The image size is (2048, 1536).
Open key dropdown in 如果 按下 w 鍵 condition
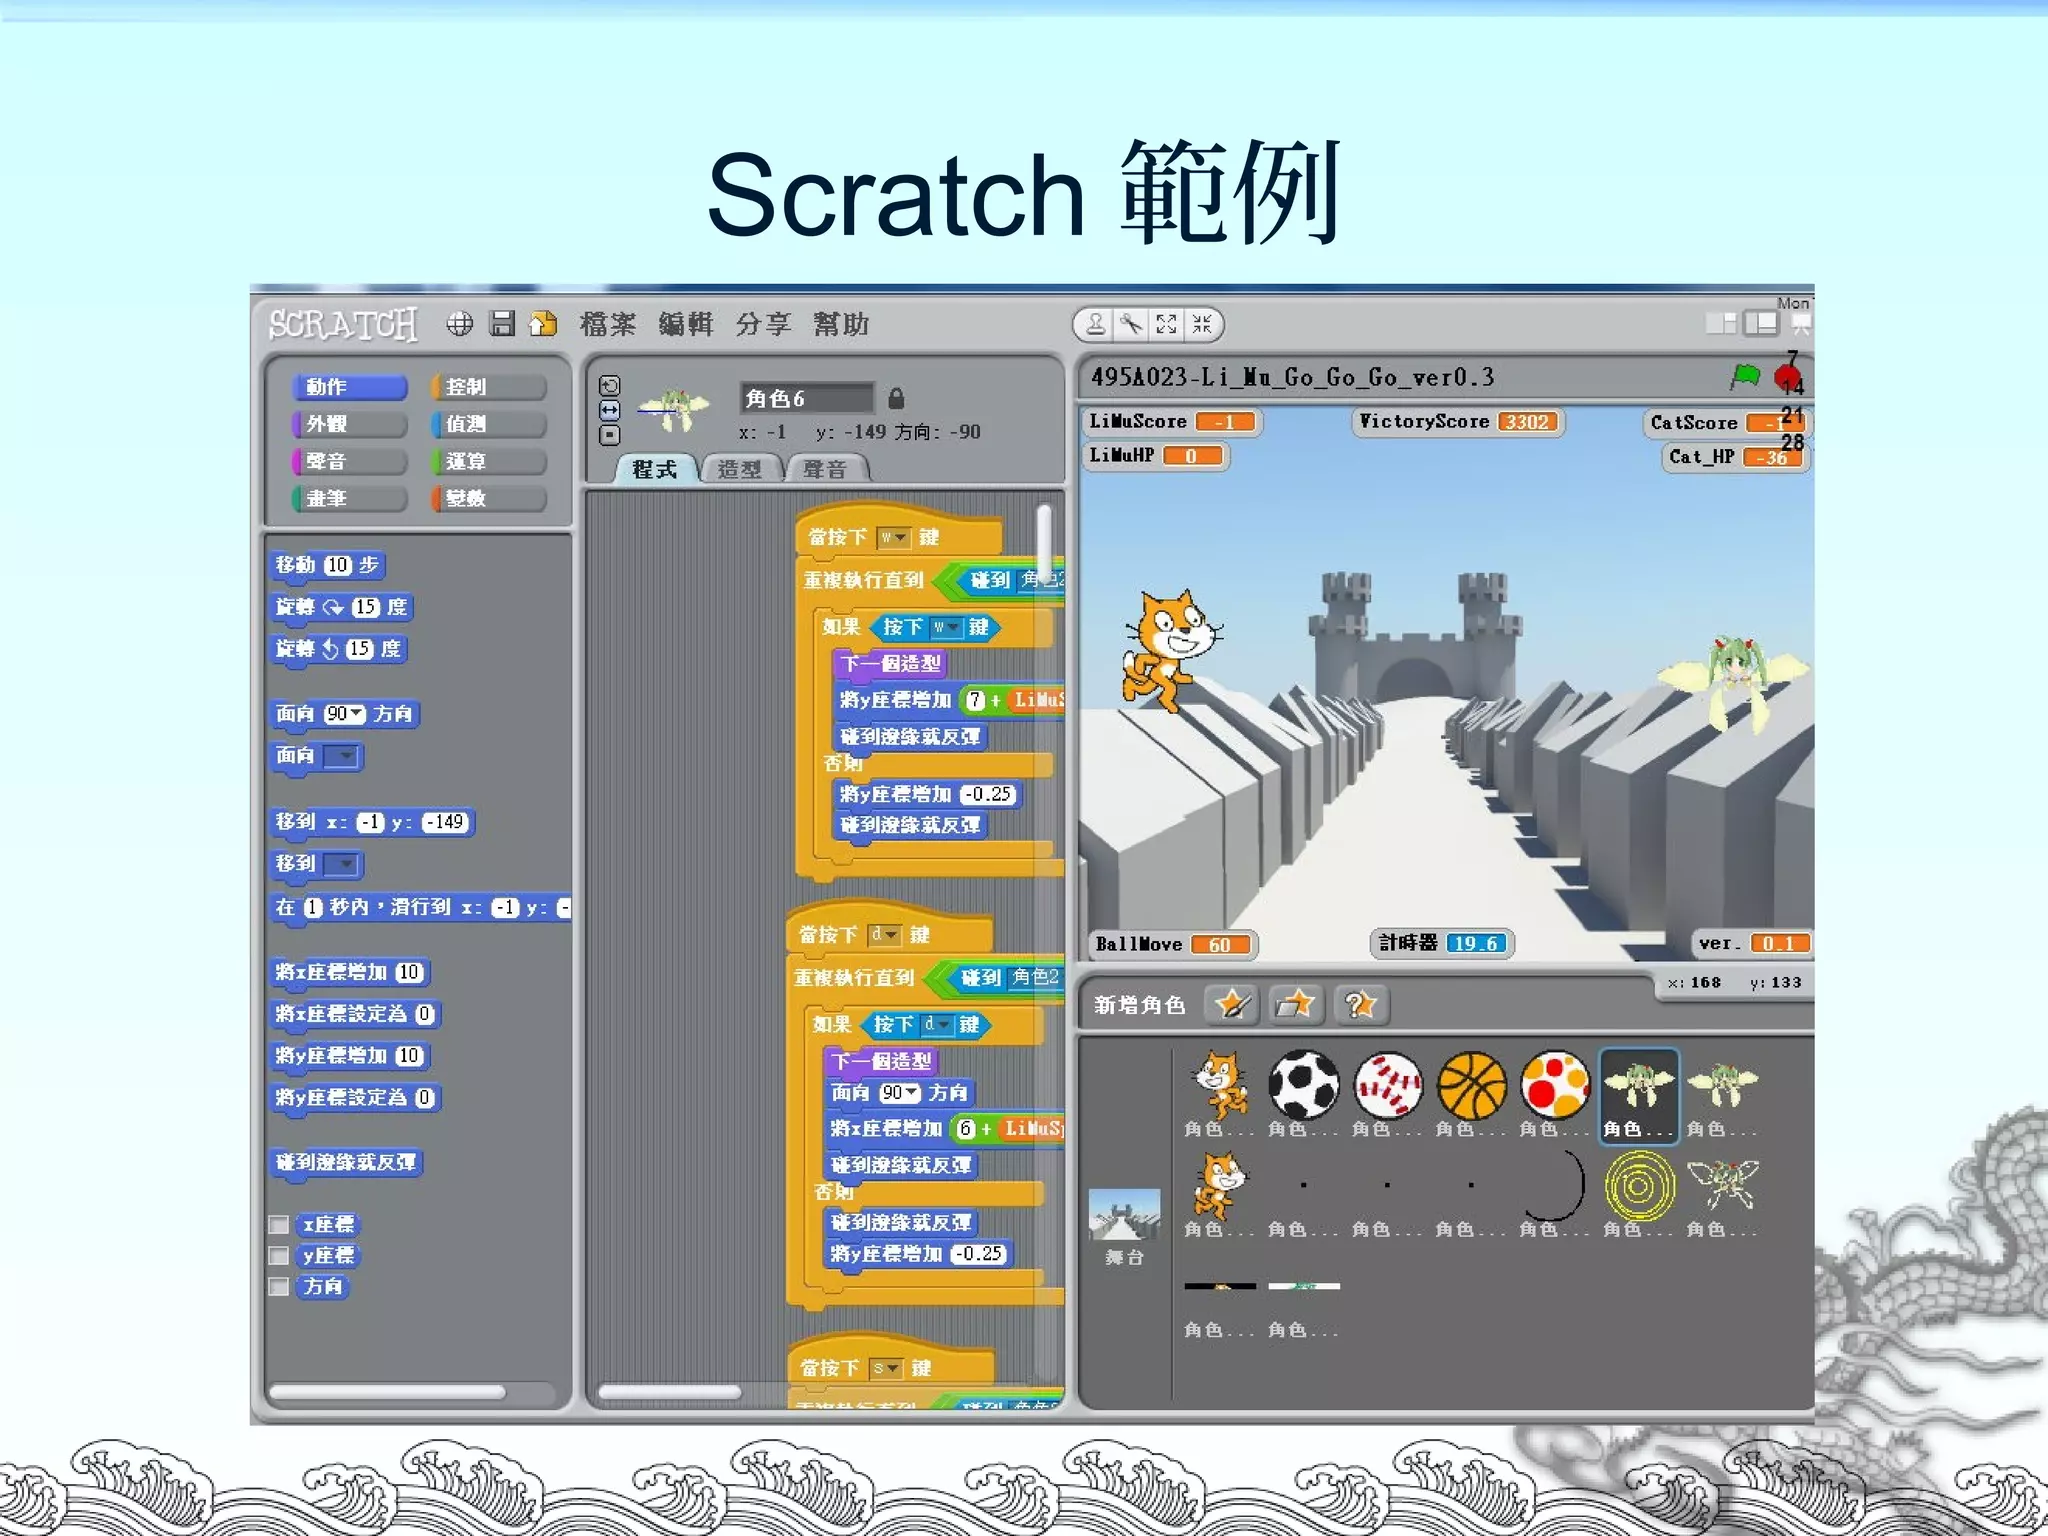click(x=945, y=627)
